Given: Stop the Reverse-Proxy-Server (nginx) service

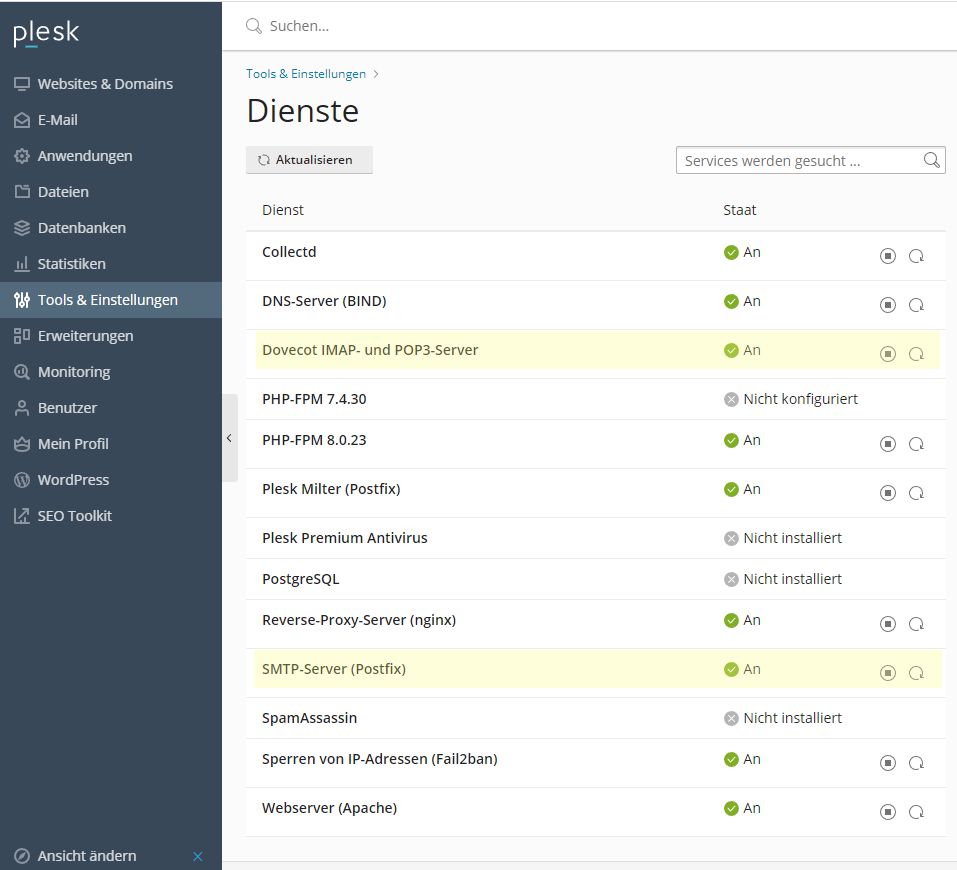Looking at the screenshot, I should 887,624.
